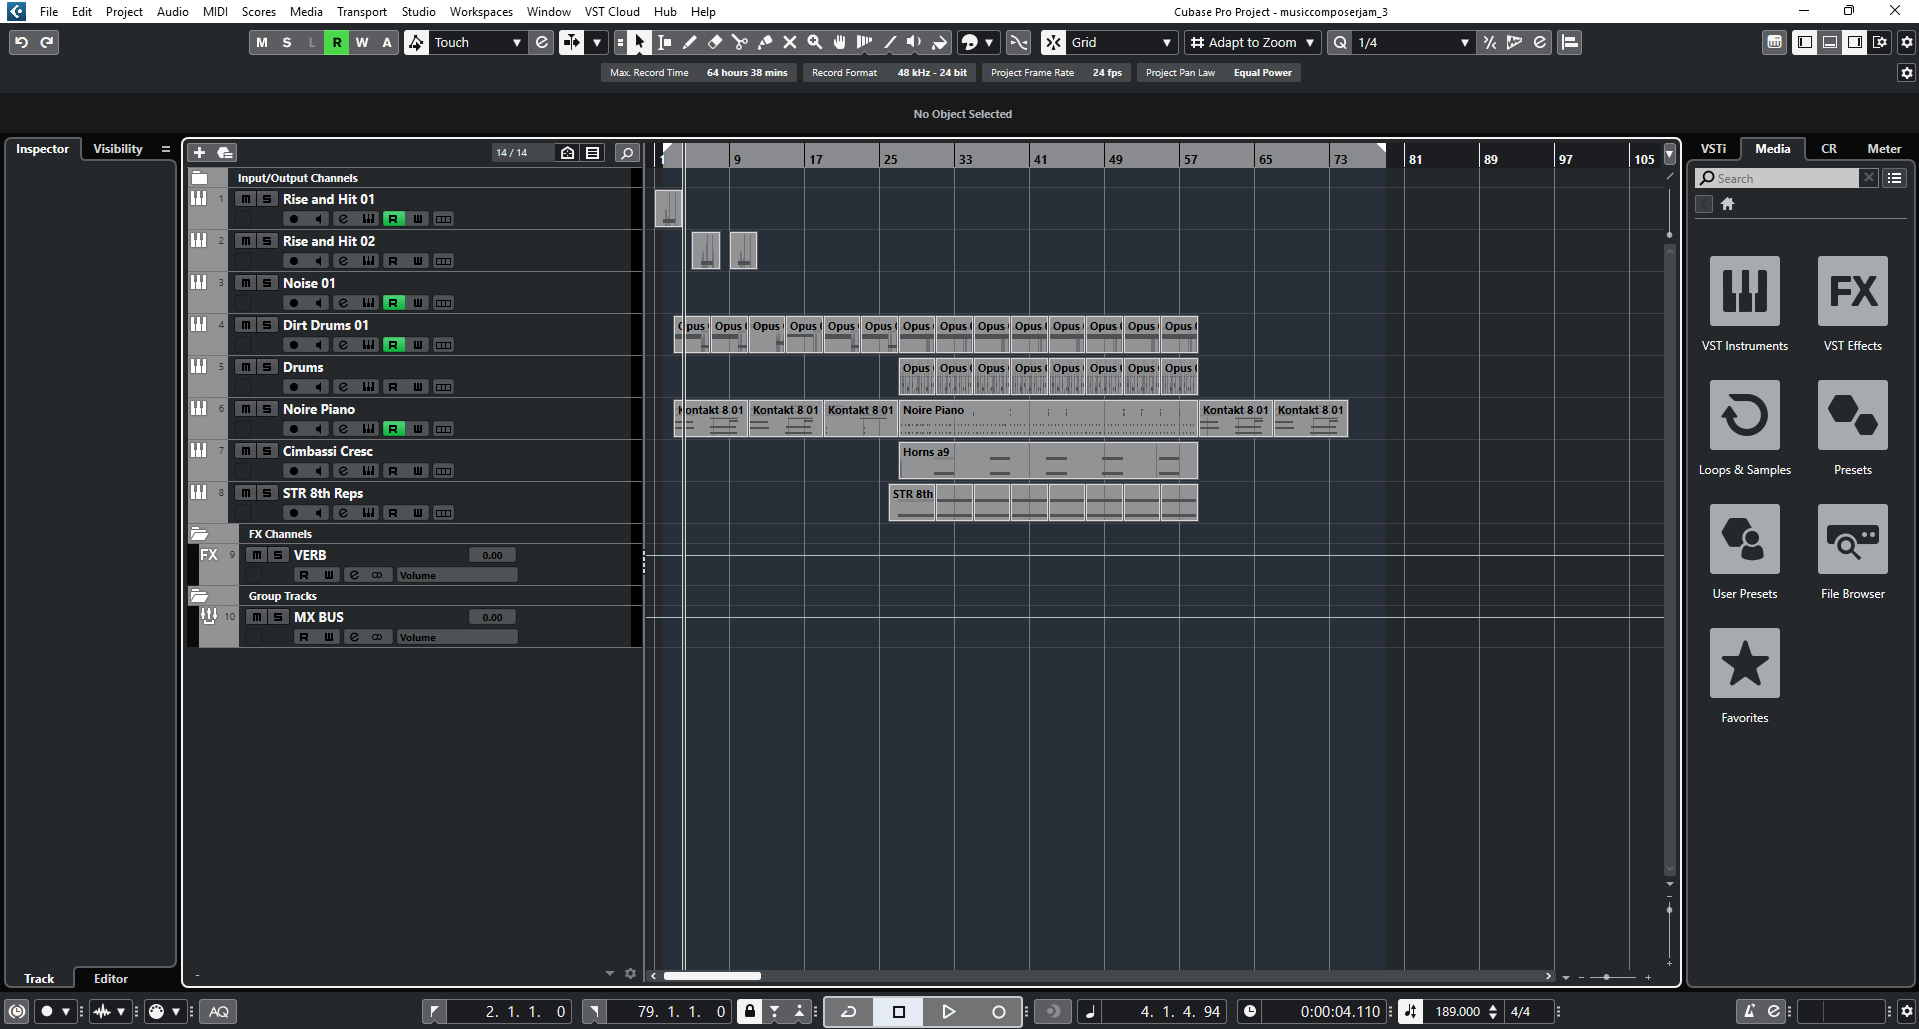Open File Browser in Media rack
Screen dimensions: 1919x1029
tap(1852, 539)
